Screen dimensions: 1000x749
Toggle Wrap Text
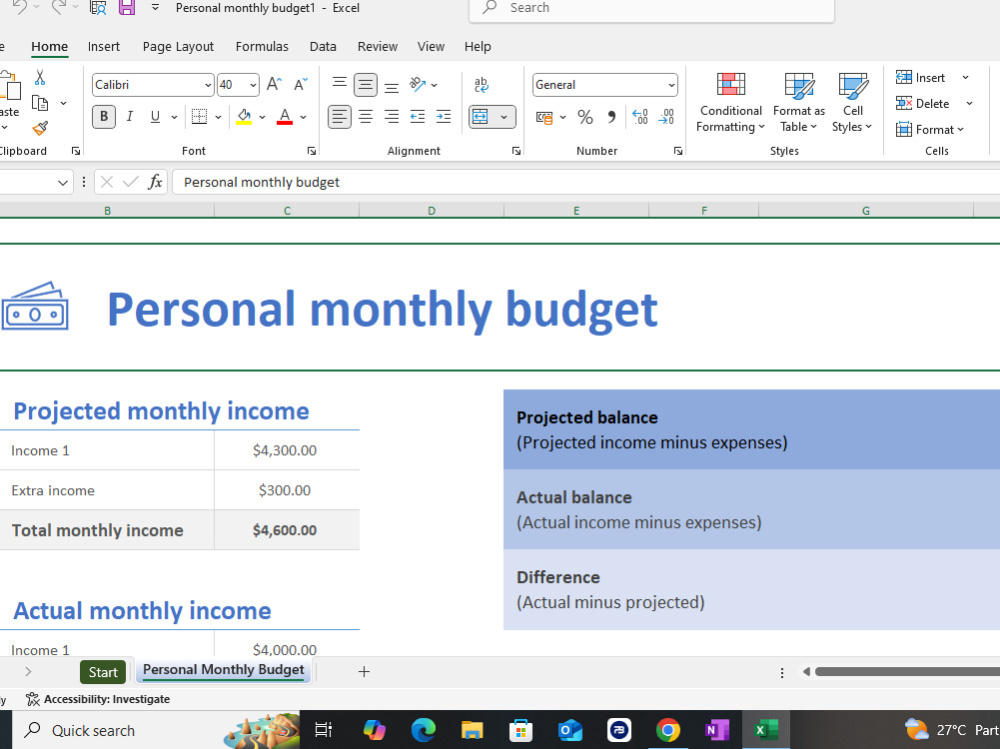pos(482,84)
